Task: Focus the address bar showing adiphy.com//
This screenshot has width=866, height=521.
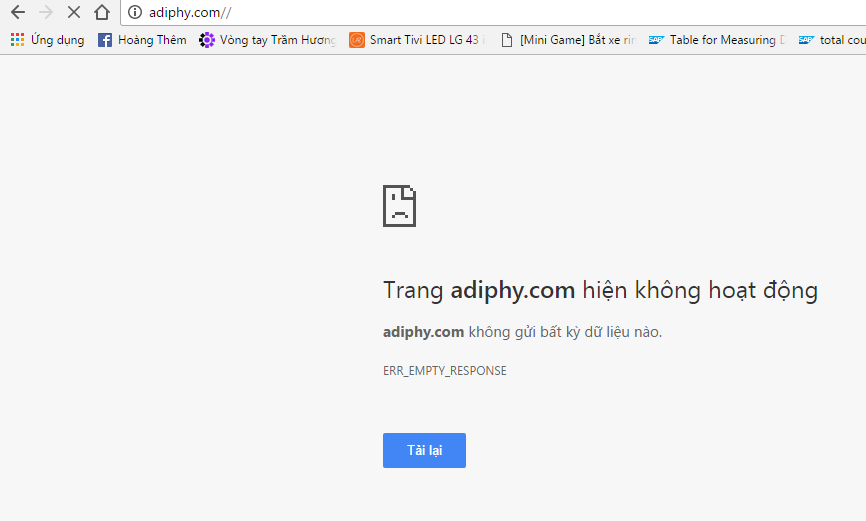Action: pyautogui.click(x=493, y=12)
